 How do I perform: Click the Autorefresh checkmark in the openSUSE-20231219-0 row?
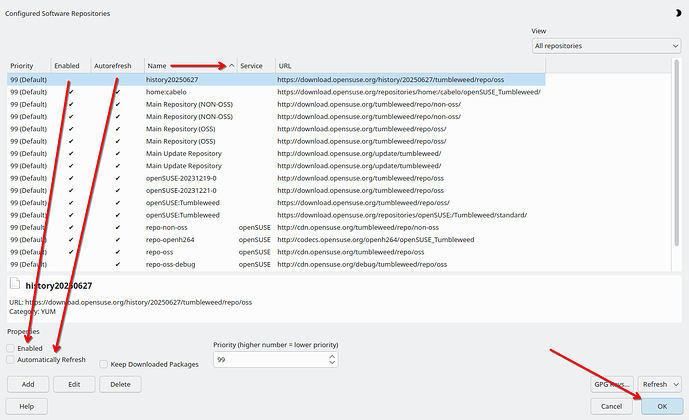(117, 178)
